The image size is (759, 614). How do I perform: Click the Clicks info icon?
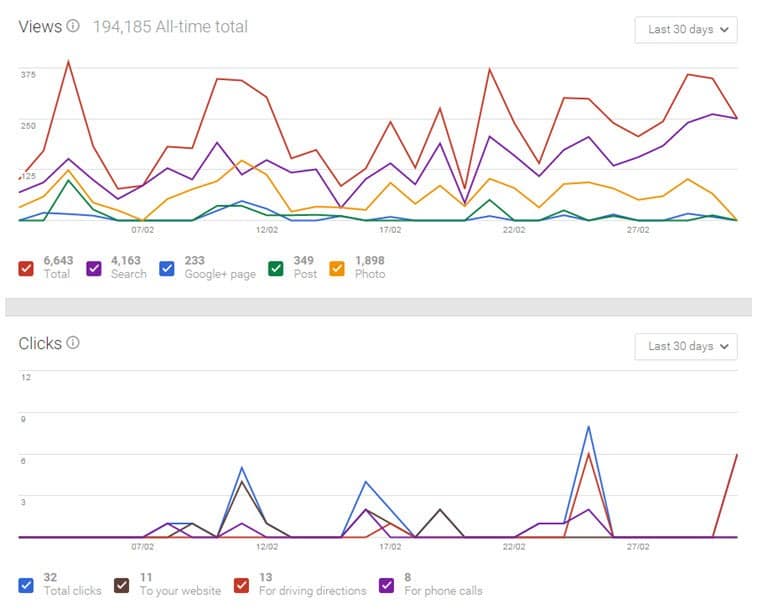coord(73,343)
